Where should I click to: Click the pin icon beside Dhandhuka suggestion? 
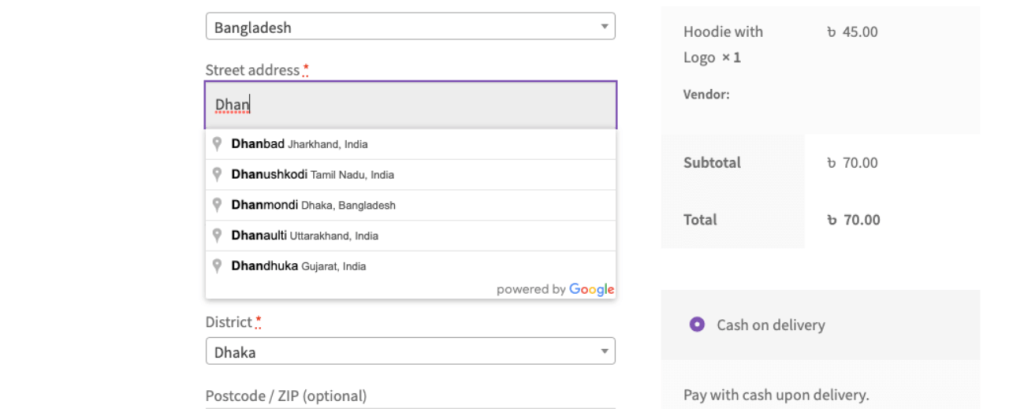217,266
